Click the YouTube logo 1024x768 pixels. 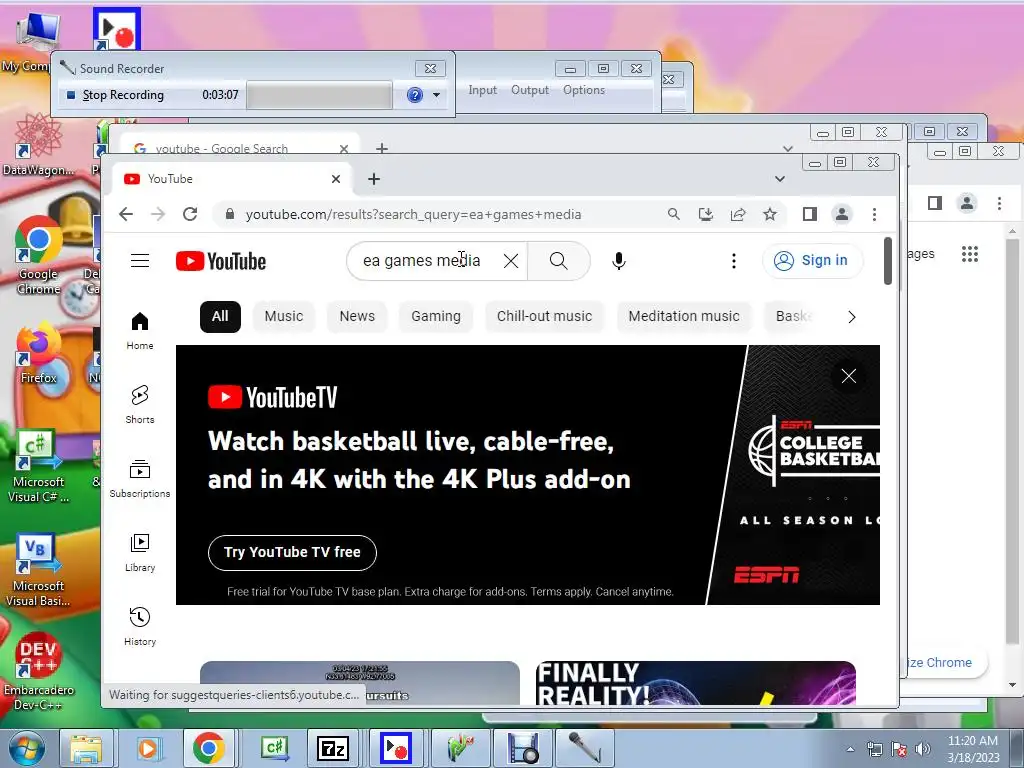pos(221,261)
